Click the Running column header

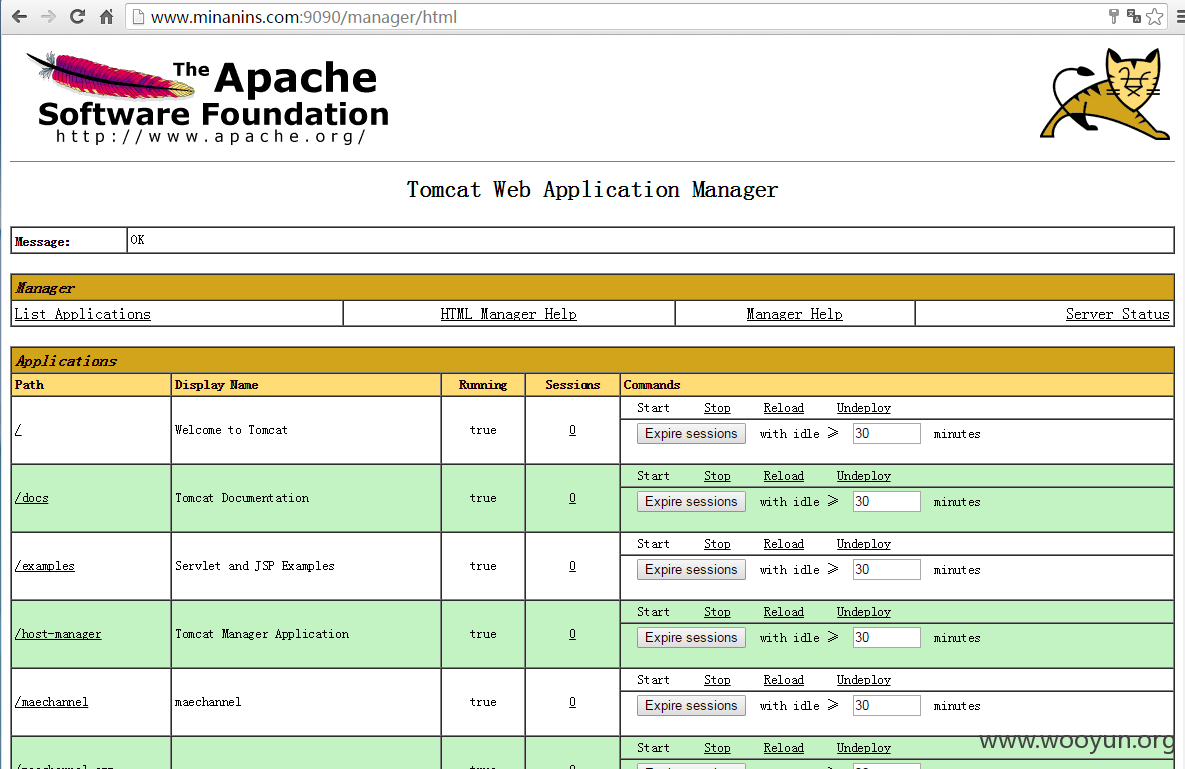(483, 385)
